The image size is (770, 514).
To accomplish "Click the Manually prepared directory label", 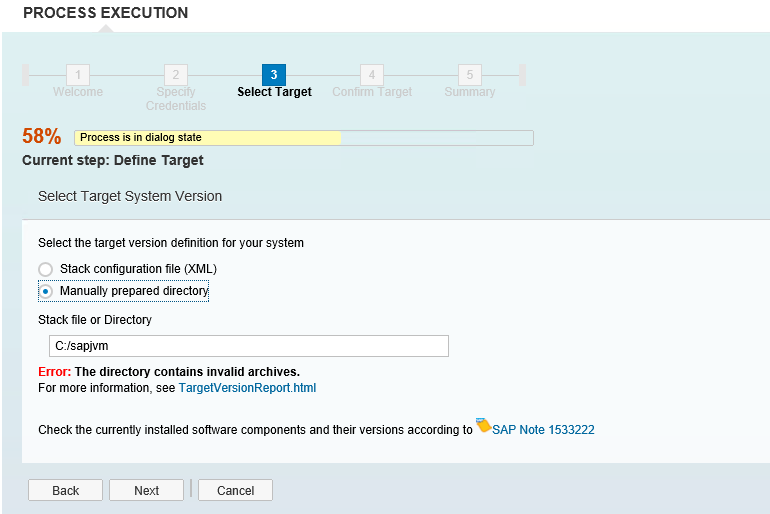I will [x=134, y=291].
